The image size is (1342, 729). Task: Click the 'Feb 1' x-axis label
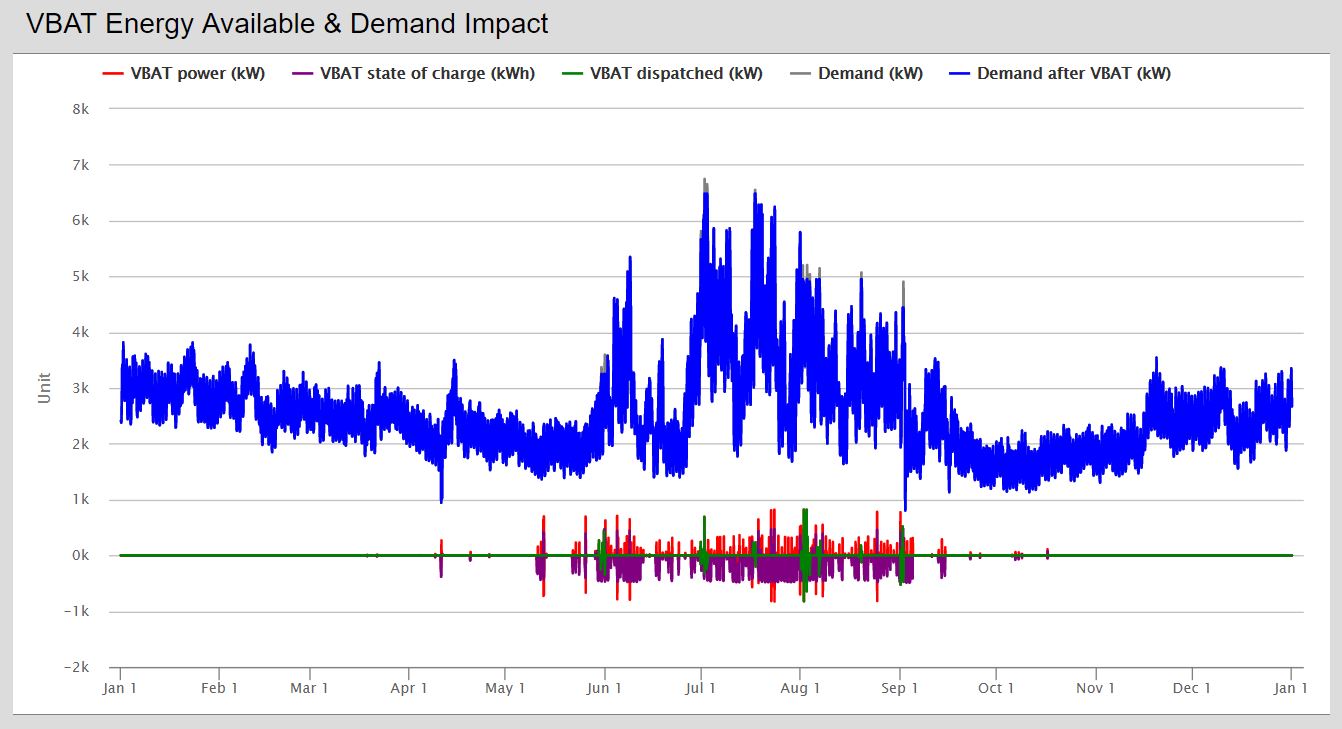(x=219, y=688)
